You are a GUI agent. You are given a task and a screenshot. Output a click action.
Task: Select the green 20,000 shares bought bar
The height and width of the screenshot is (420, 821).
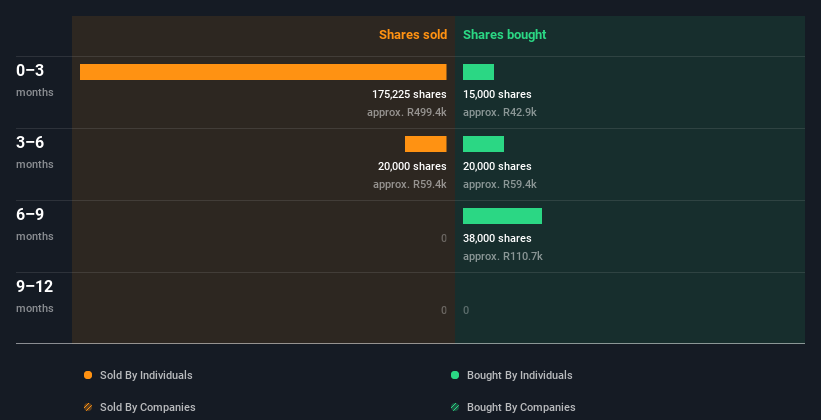coord(483,144)
